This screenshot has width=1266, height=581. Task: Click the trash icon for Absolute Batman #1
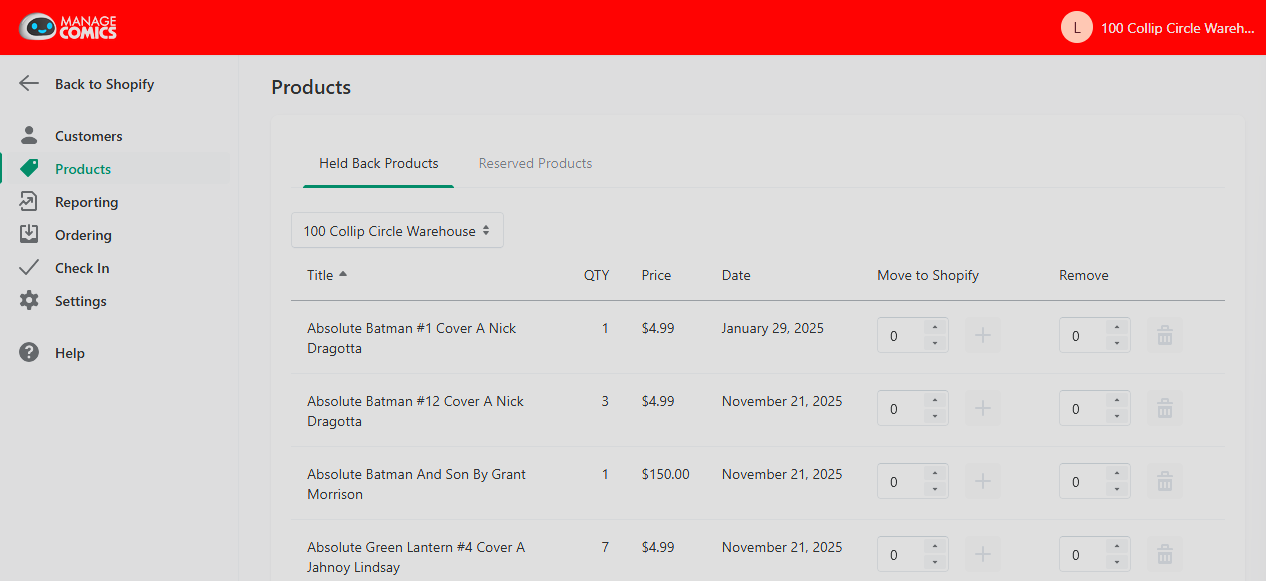click(x=1165, y=336)
